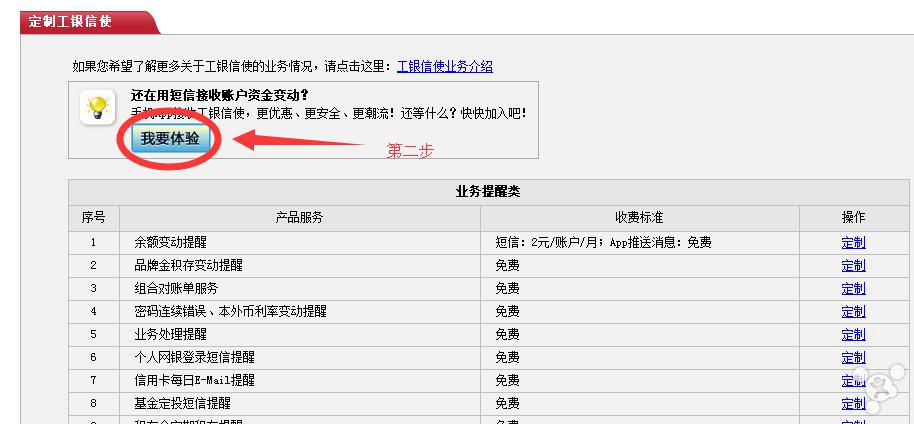Click the 业务提醒类 table title
Viewport: 914px width, 424px height.
pos(488,192)
